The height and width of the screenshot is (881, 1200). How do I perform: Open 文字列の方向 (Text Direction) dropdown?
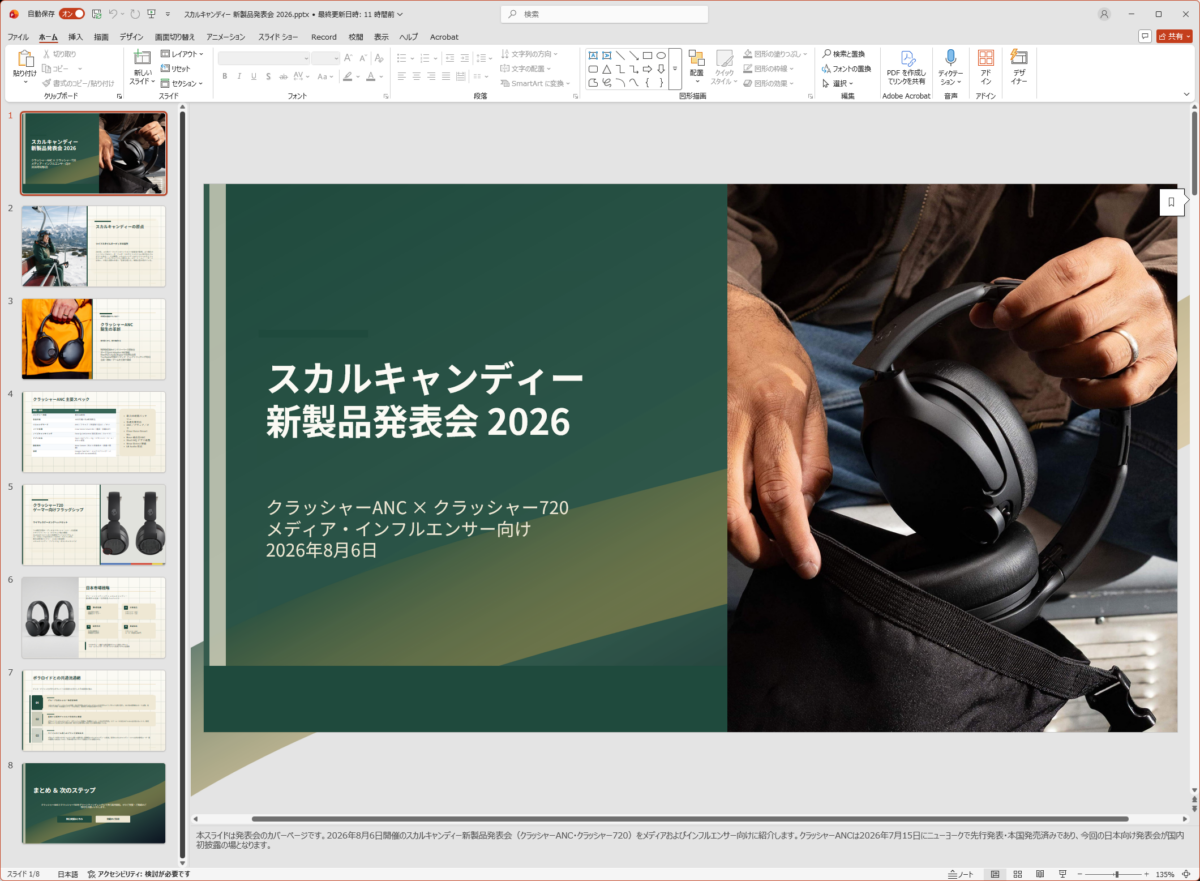(x=529, y=54)
